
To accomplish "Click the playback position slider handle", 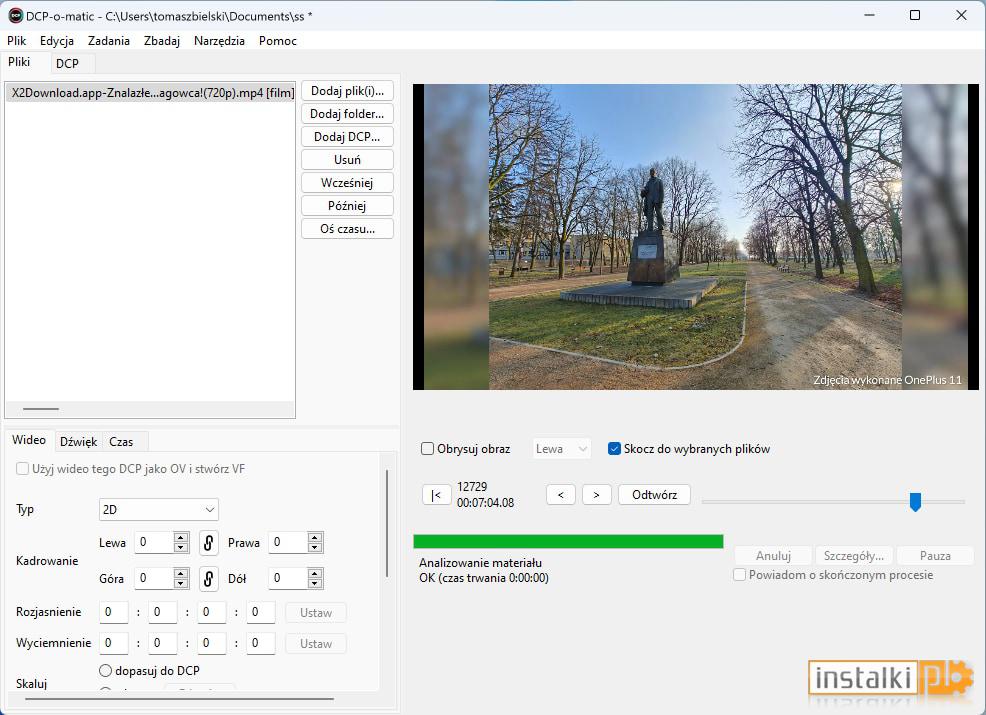I will 916,502.
